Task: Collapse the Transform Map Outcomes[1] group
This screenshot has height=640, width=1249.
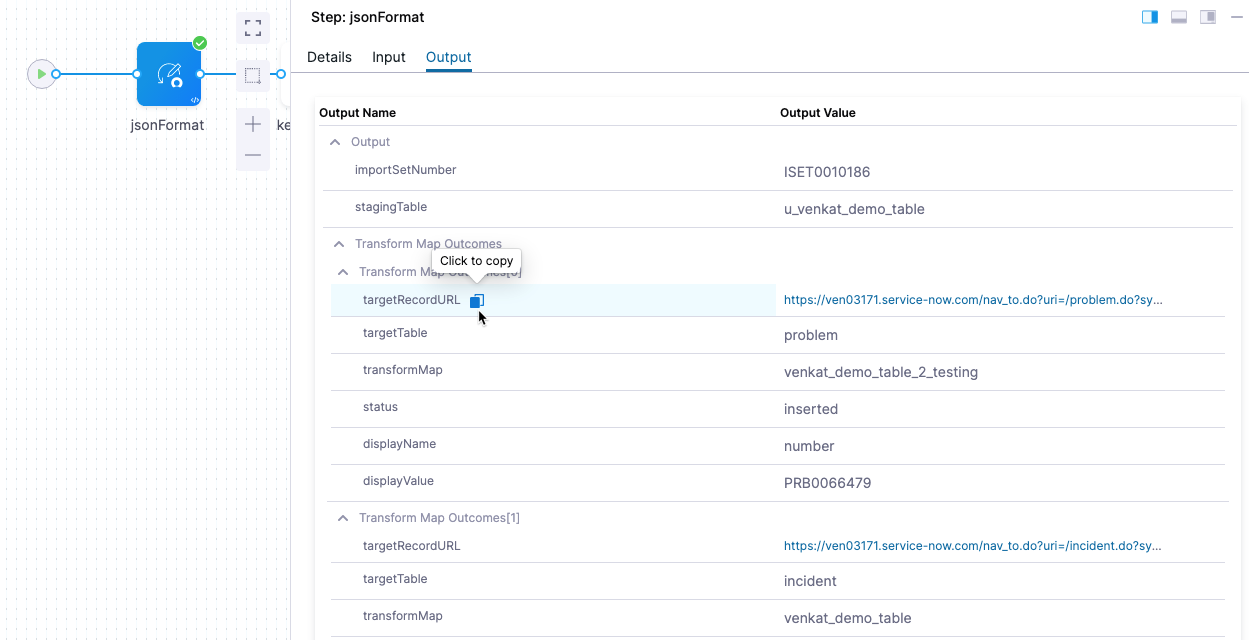Action: 344,518
